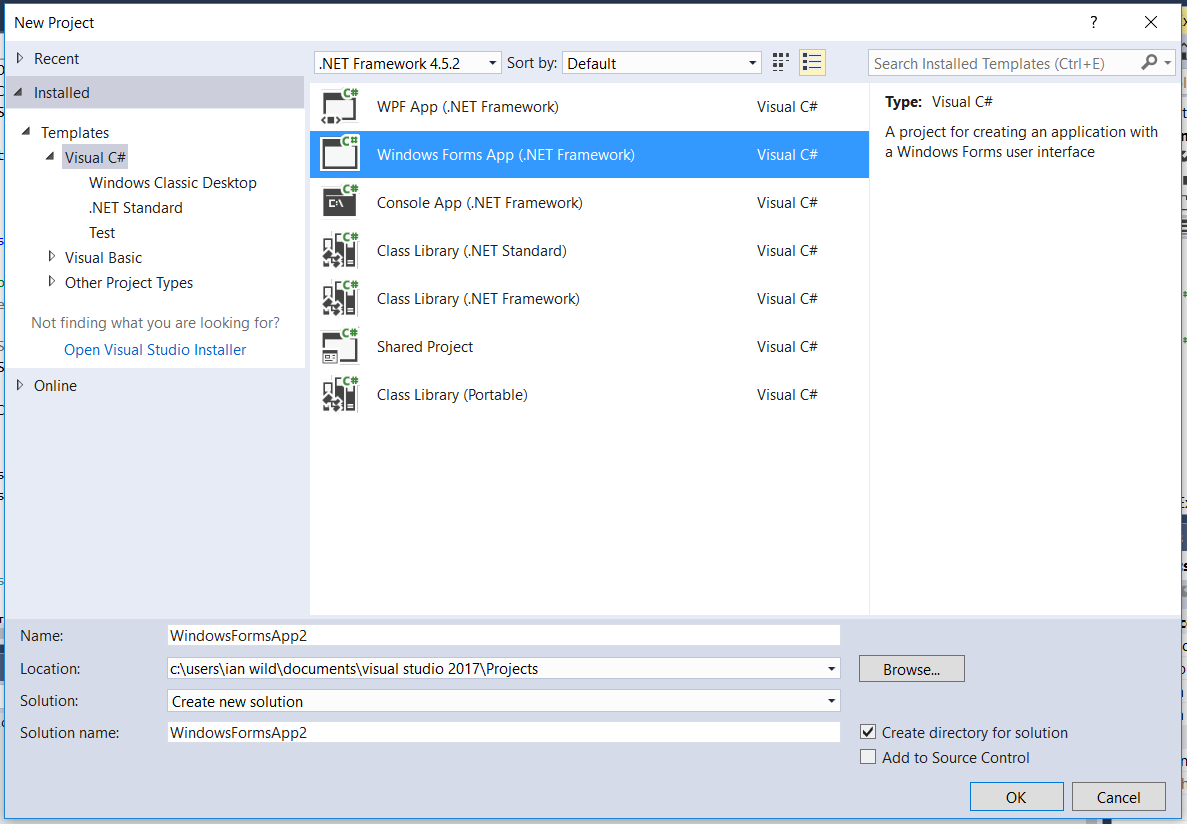
Task: Select Other Project Types tree item
Action: point(129,282)
